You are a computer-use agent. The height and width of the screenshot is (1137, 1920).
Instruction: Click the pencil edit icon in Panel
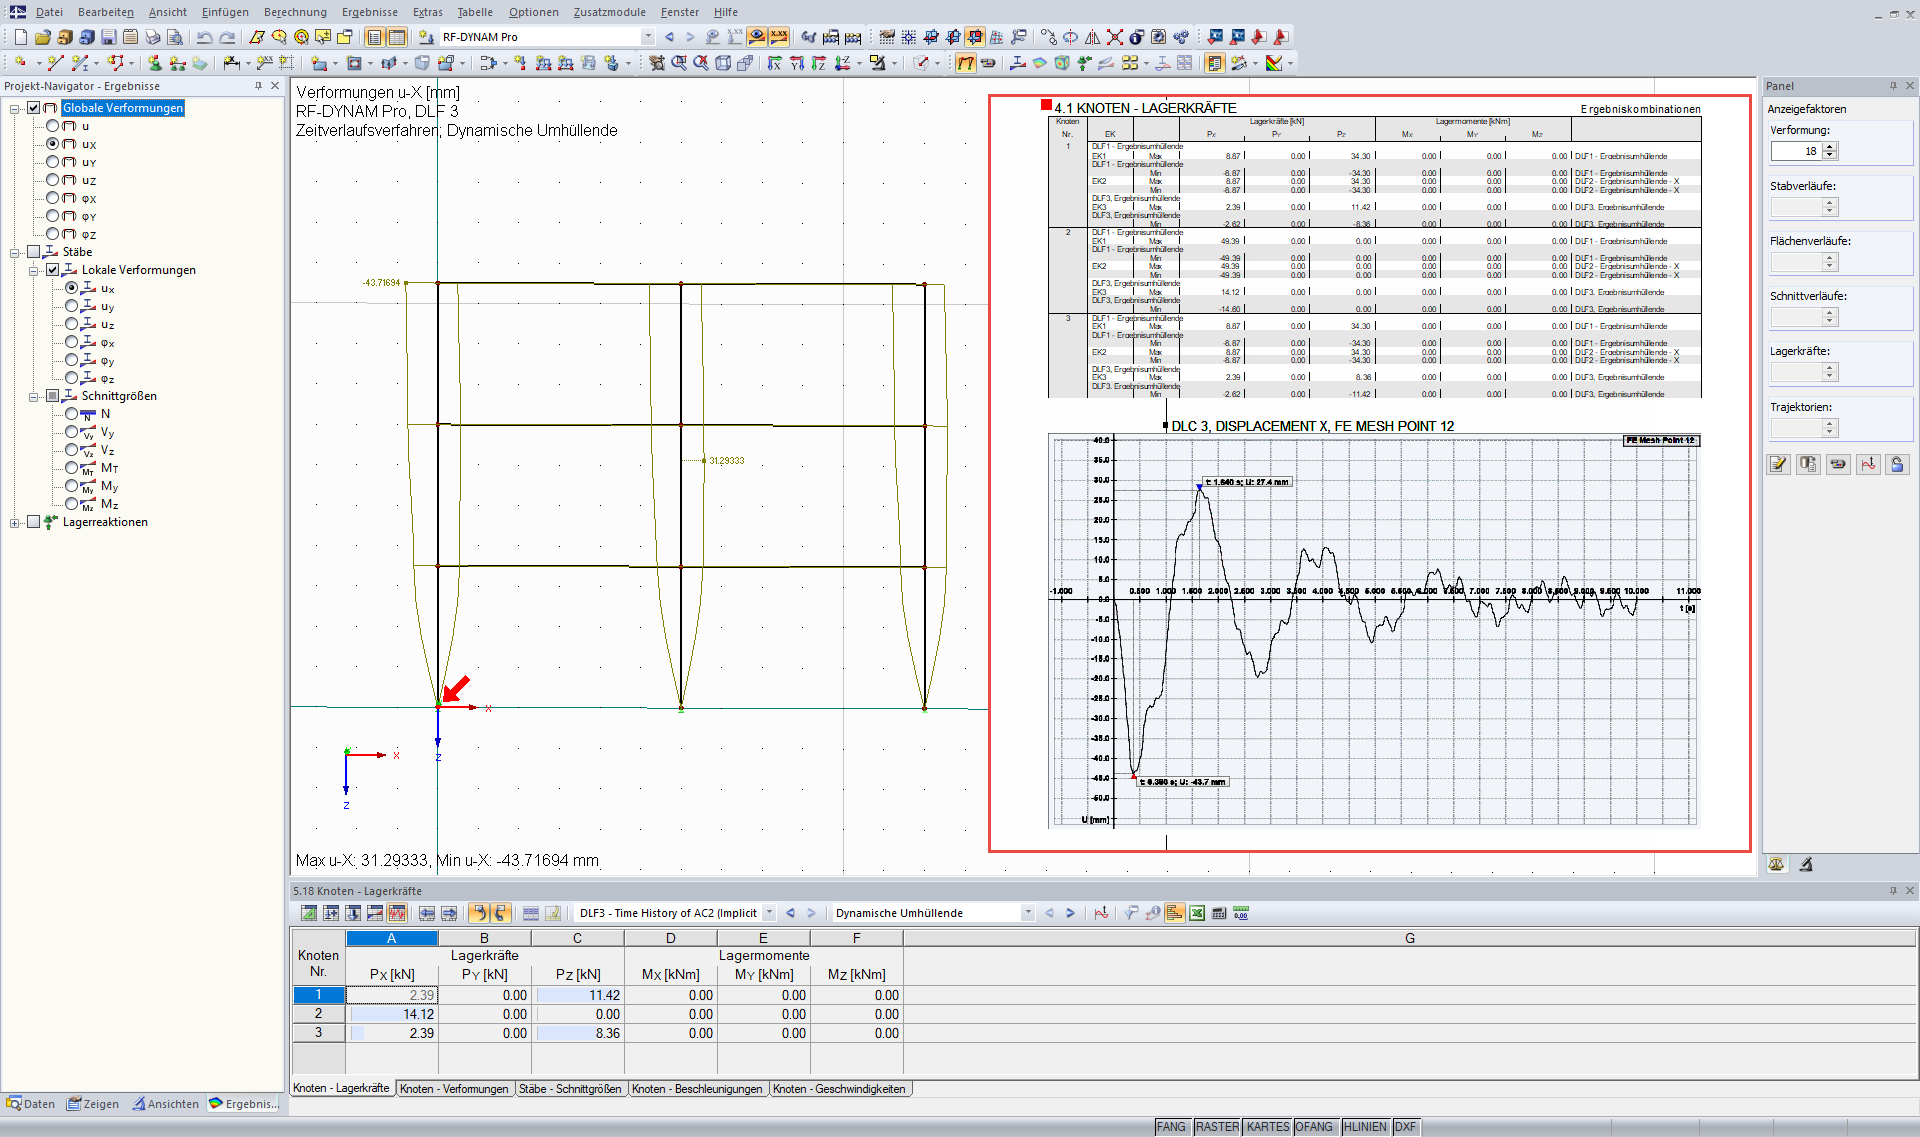tap(1778, 464)
